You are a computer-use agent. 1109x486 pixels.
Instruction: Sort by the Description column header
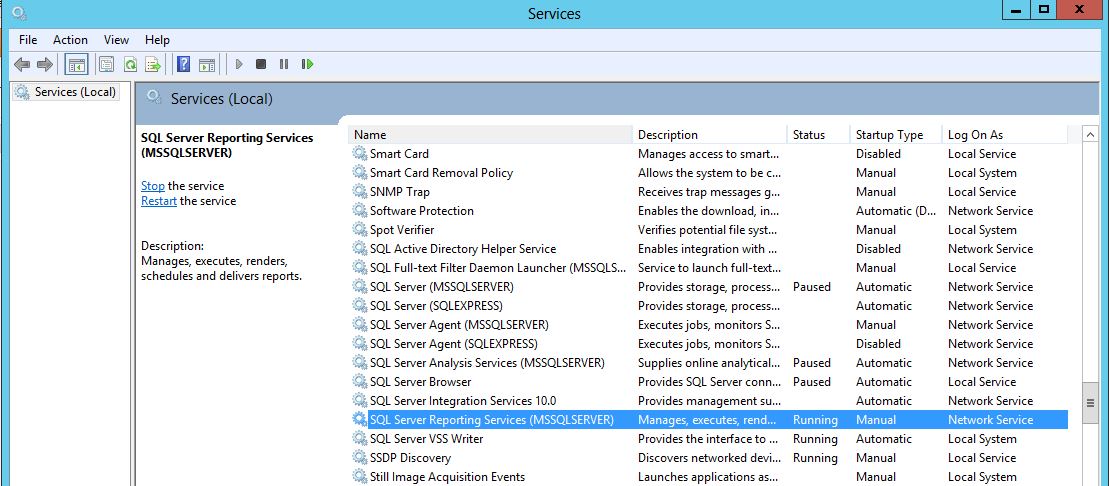pyautogui.click(x=710, y=134)
